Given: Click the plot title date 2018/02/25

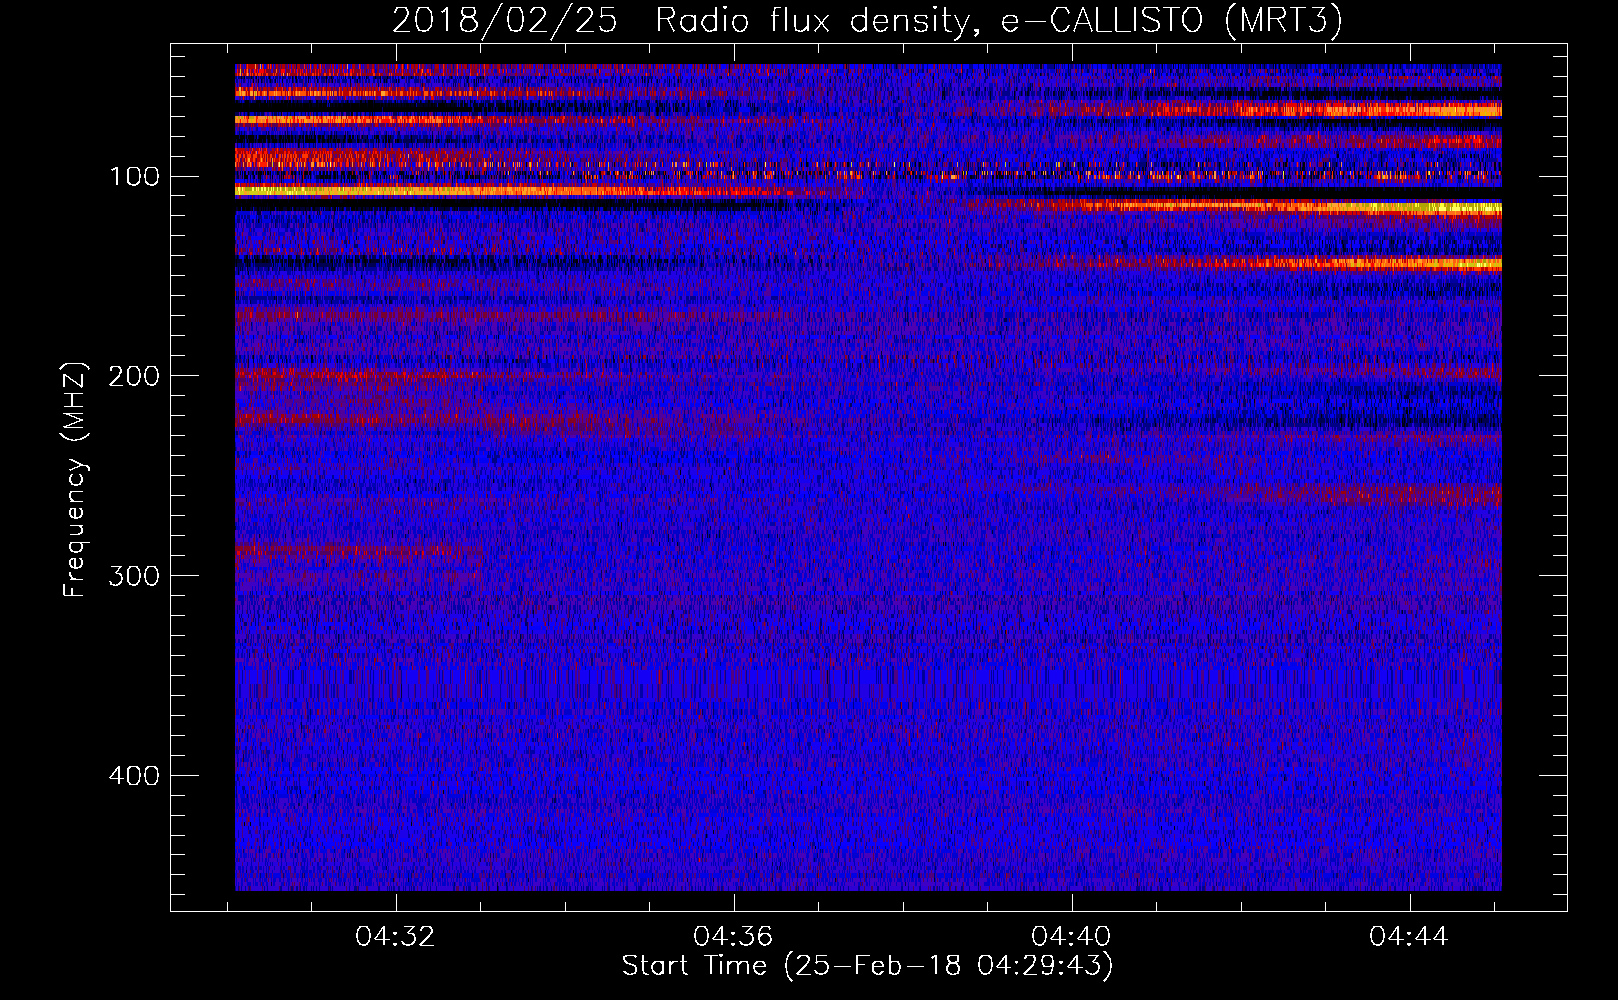Looking at the screenshot, I should click(504, 21).
